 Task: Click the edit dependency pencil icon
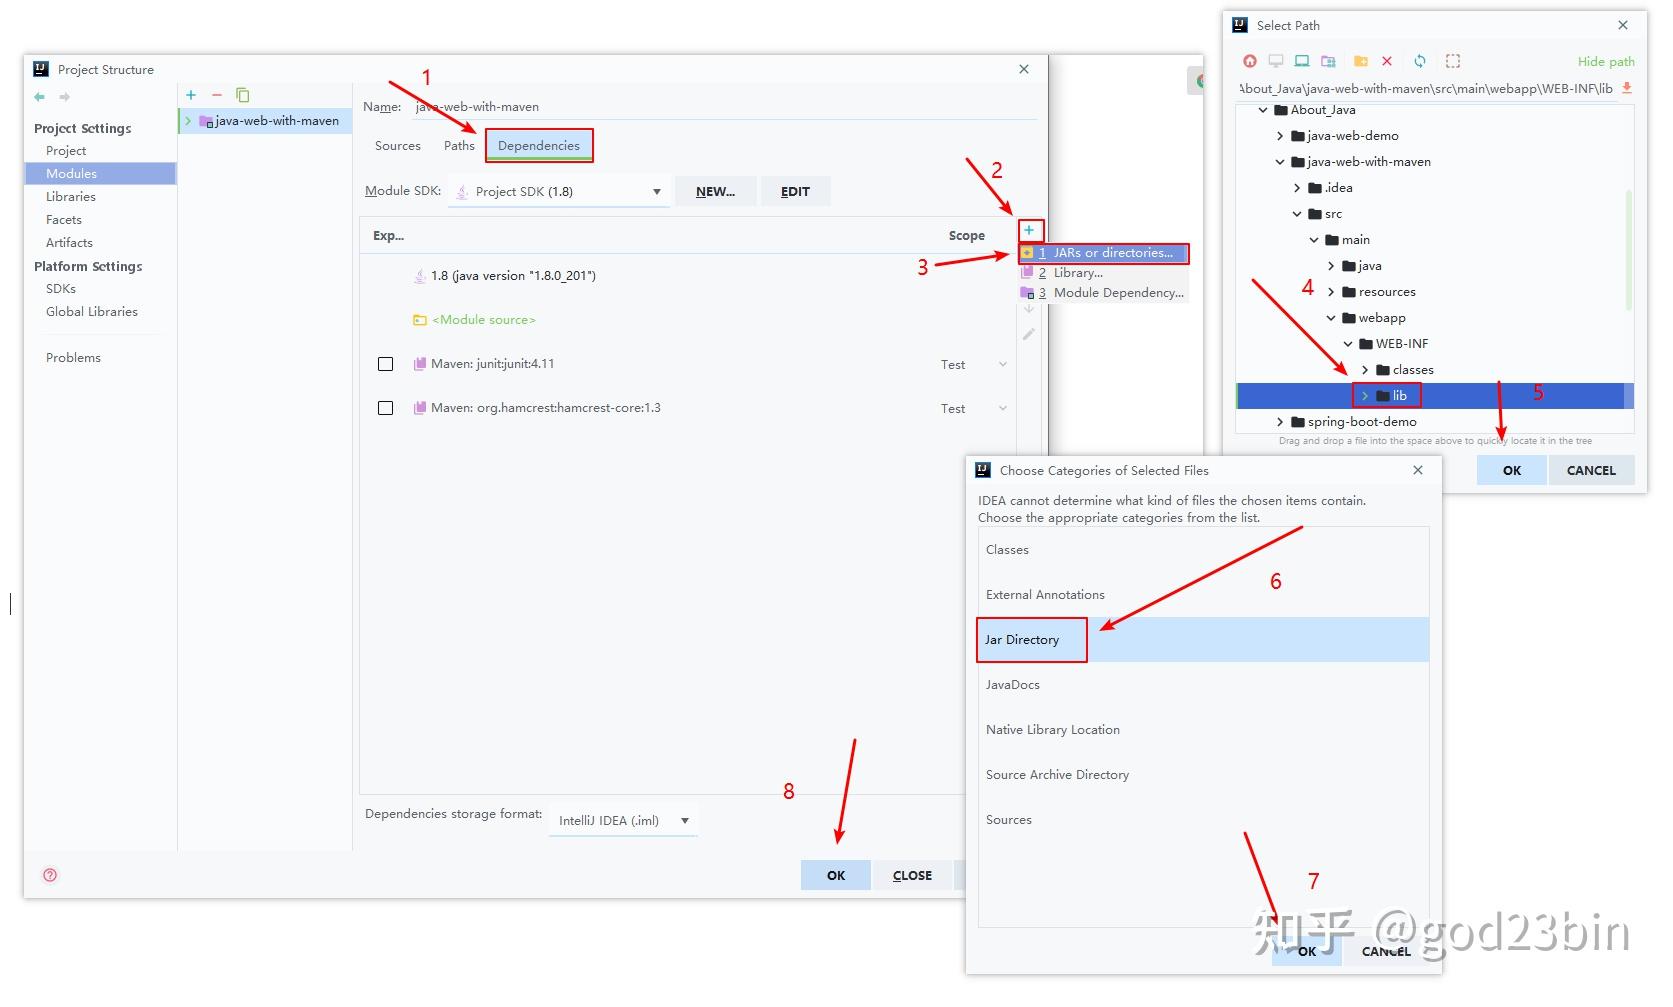[1028, 334]
